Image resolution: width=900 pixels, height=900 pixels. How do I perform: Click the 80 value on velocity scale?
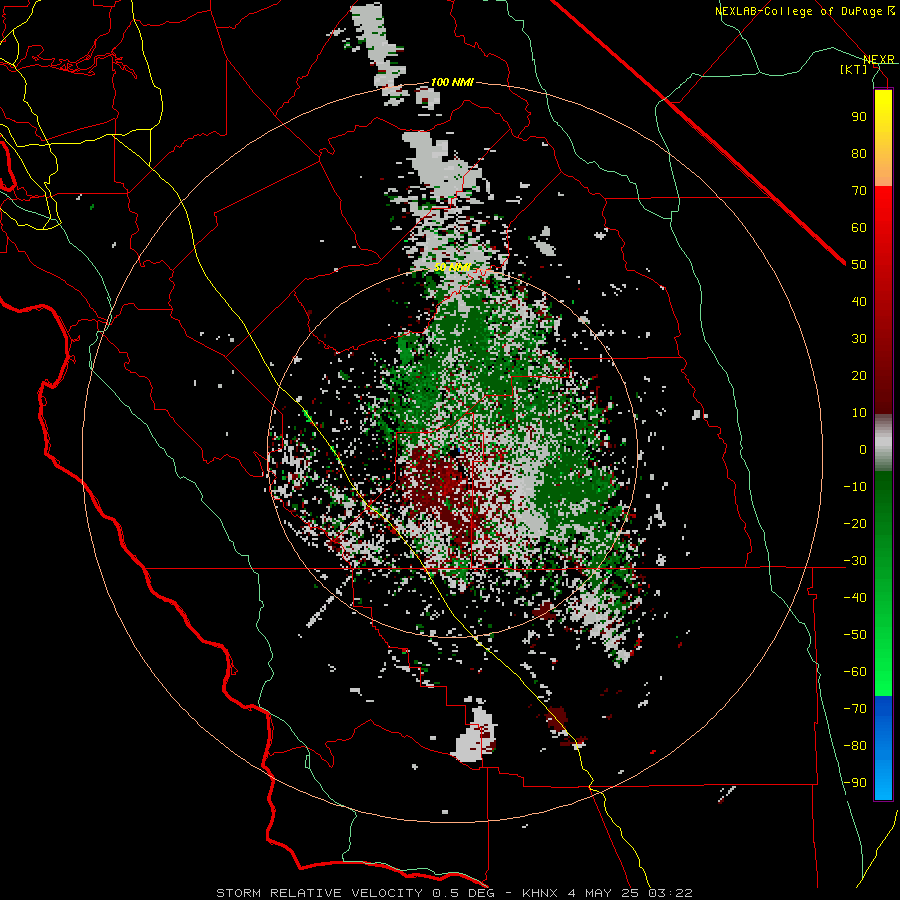coord(859,154)
